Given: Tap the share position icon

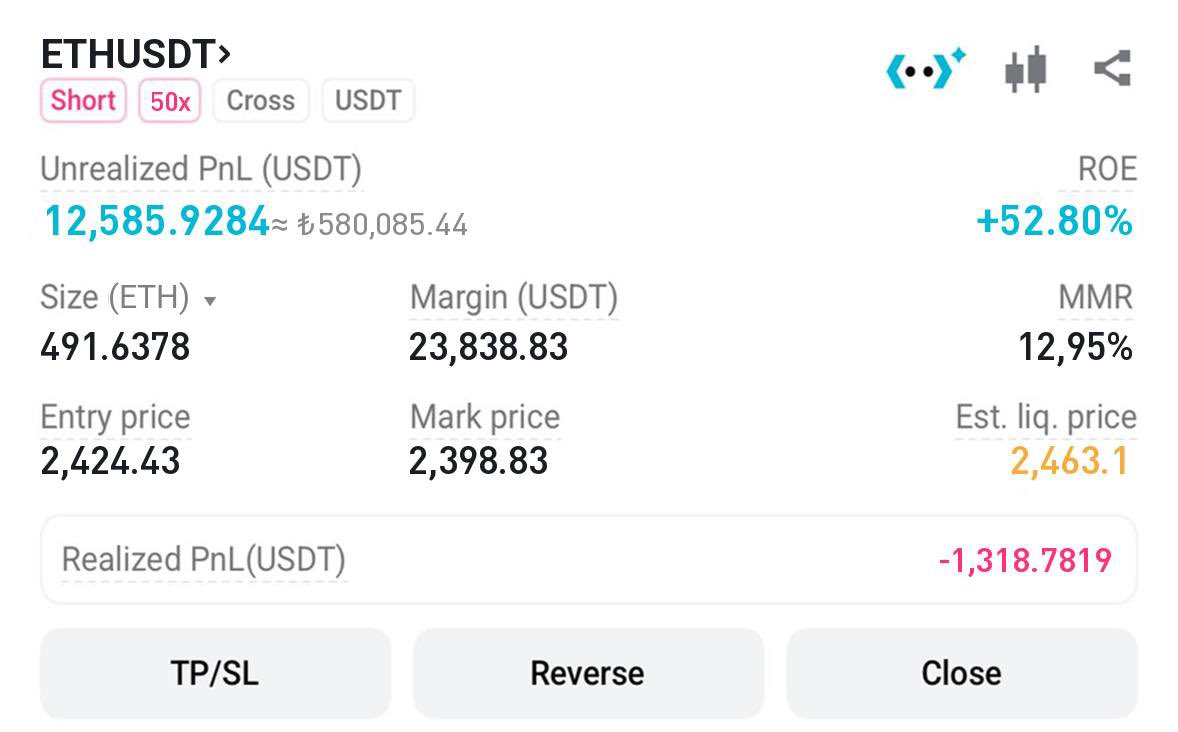Looking at the screenshot, I should [1113, 68].
